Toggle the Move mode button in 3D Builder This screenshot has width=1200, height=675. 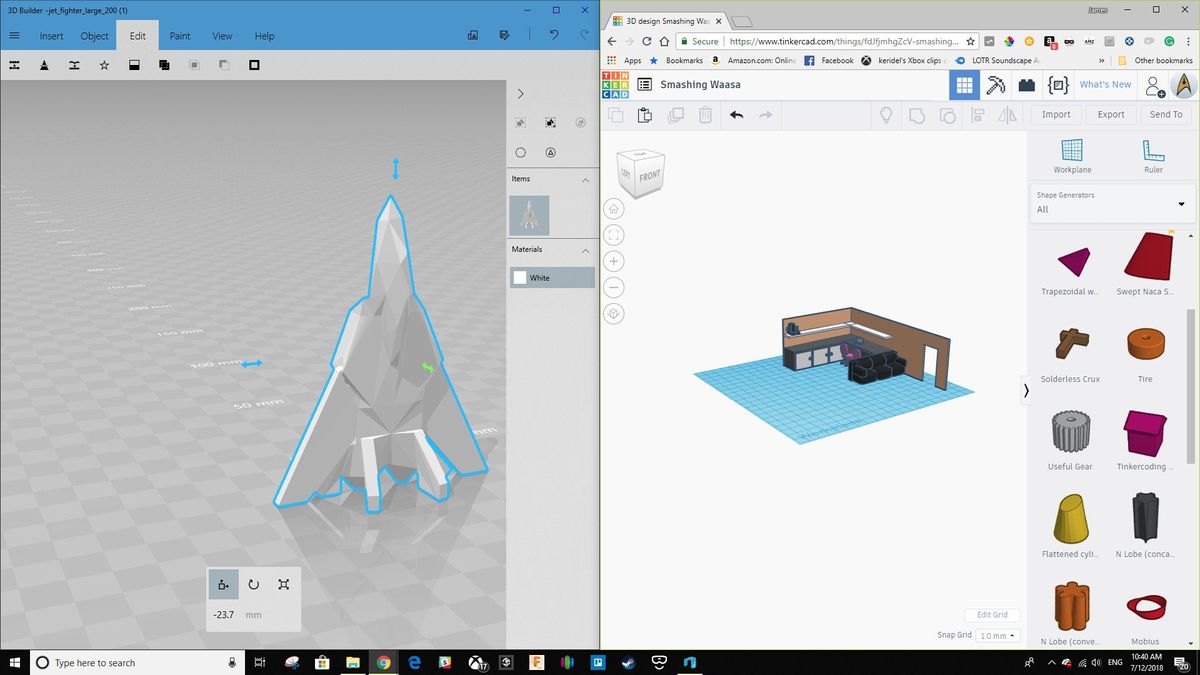point(223,585)
